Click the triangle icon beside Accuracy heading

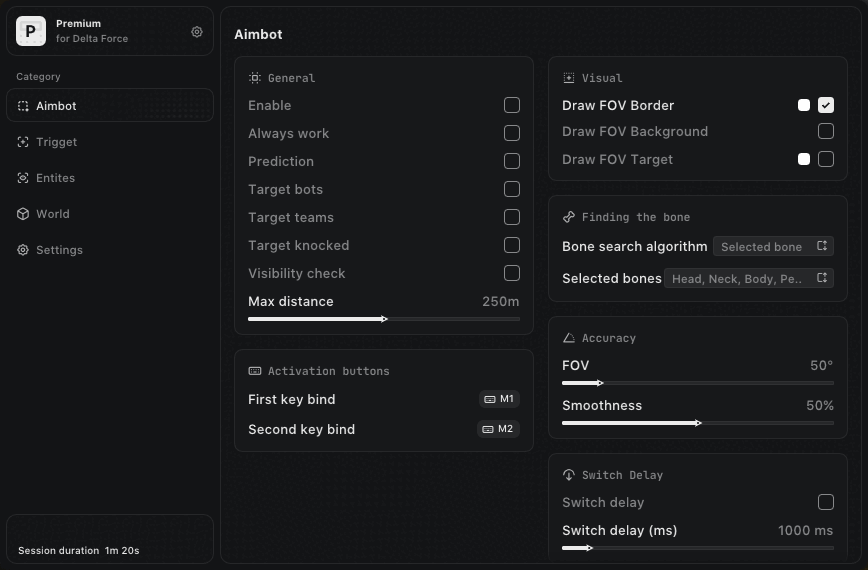(x=569, y=338)
